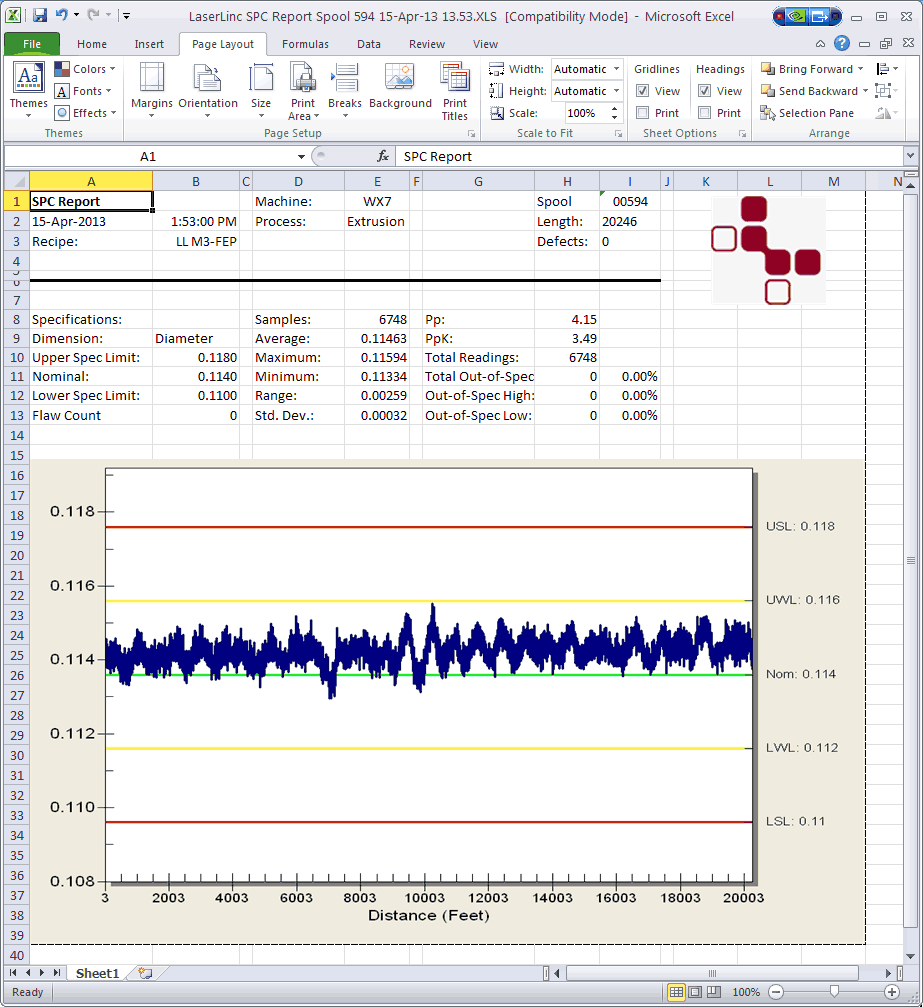Viewport: 923px width, 1007px height.
Task: Select the Sheet1 worksheet tab
Action: (97, 973)
